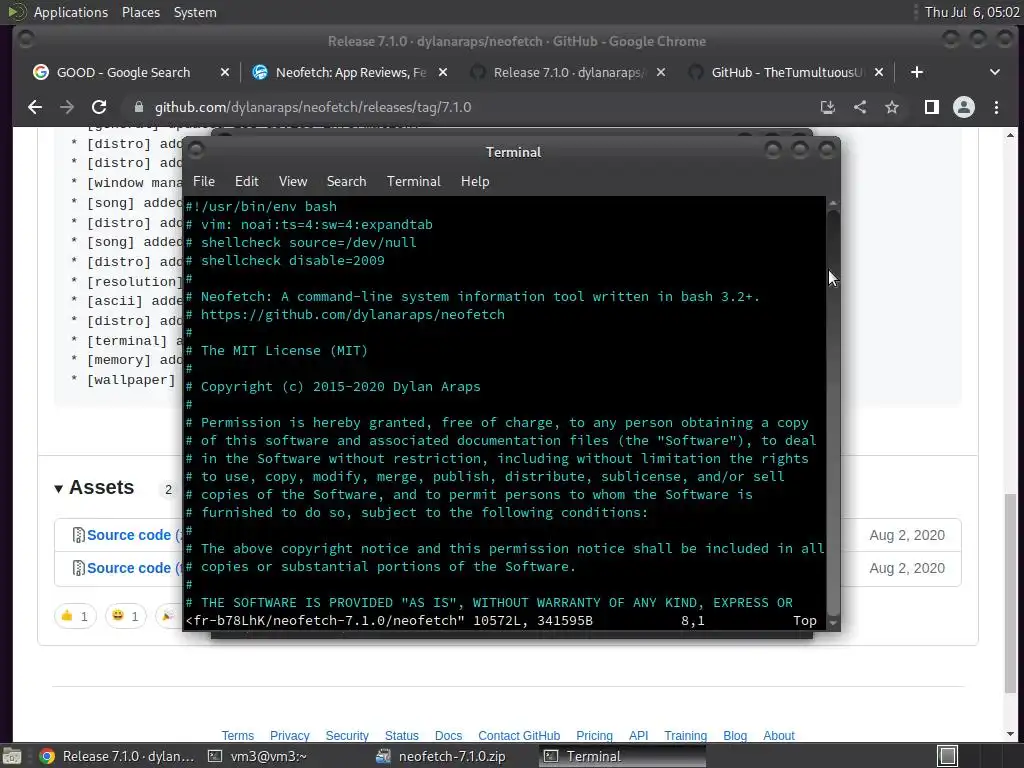This screenshot has width=1024, height=768.
Task: Switch to Neofetch: App Reviews tab
Action: pyautogui.click(x=350, y=72)
